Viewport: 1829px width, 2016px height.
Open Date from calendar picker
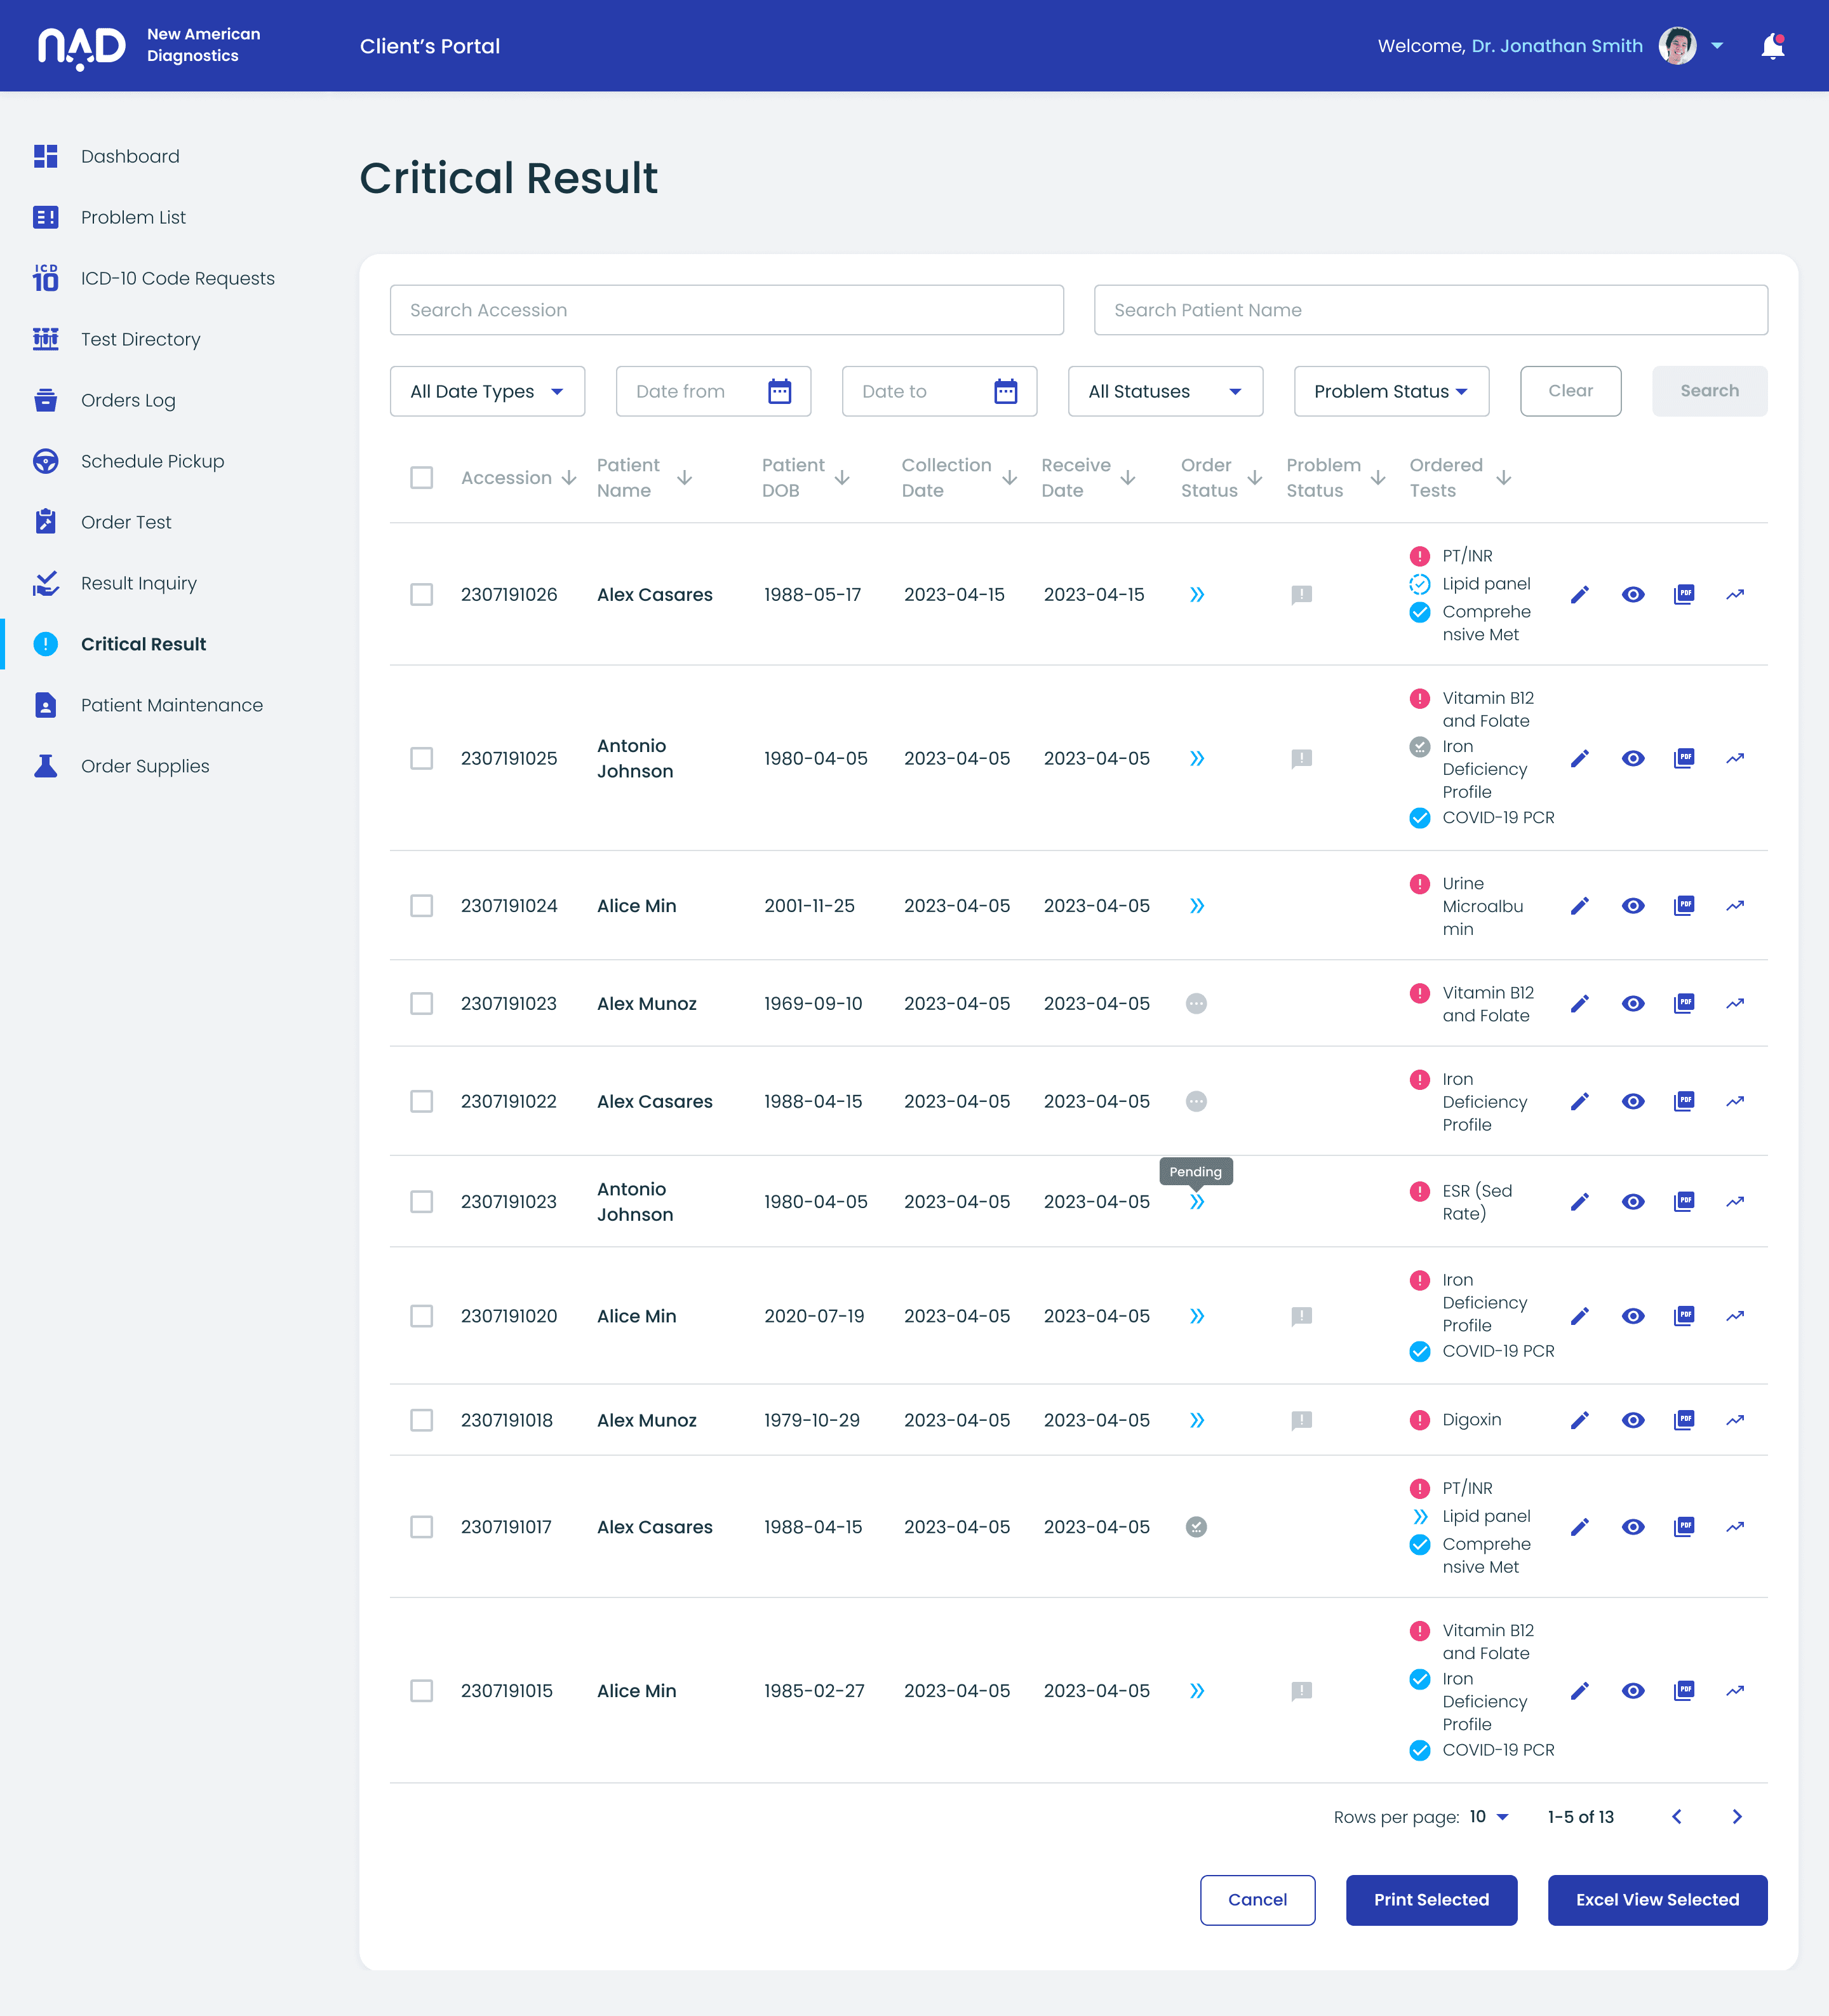point(779,391)
